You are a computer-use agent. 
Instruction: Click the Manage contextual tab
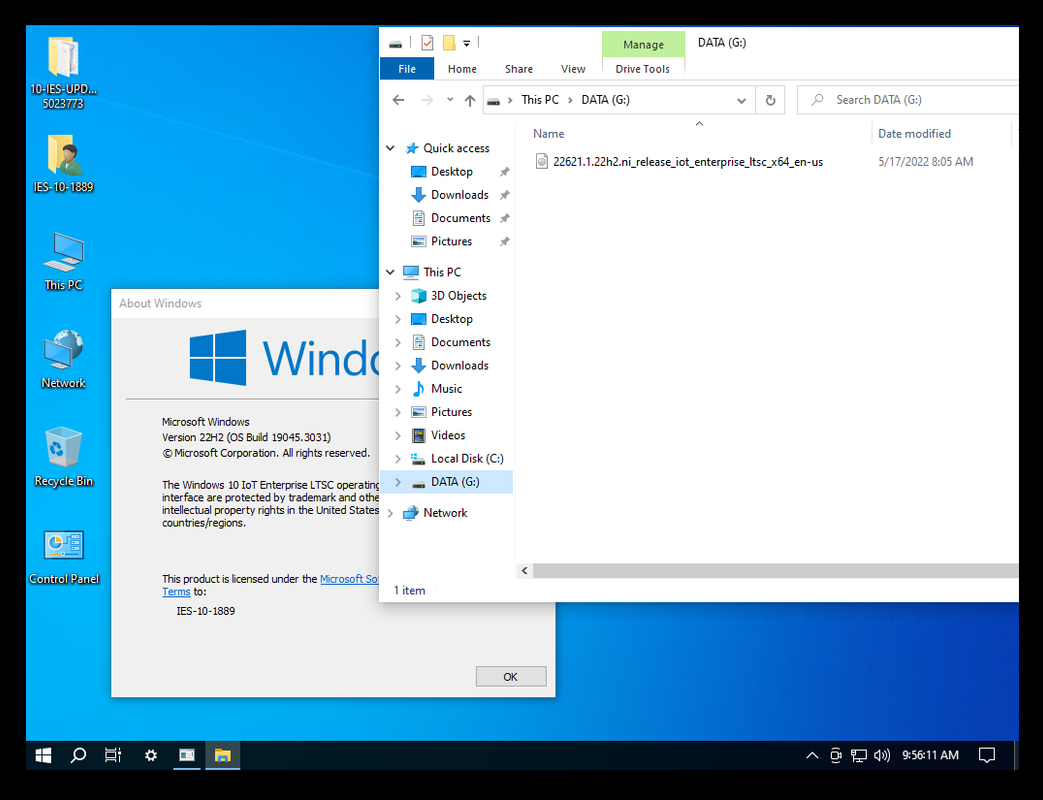(x=643, y=45)
